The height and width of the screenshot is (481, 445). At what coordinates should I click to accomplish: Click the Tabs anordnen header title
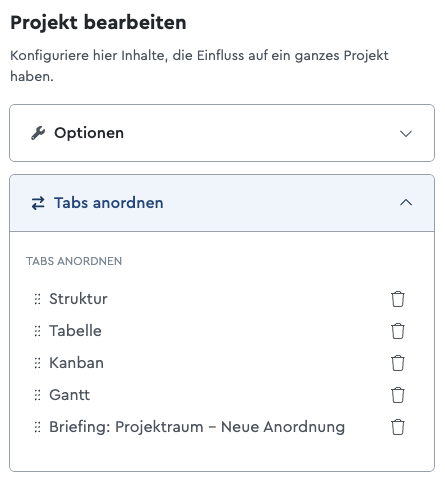point(109,203)
